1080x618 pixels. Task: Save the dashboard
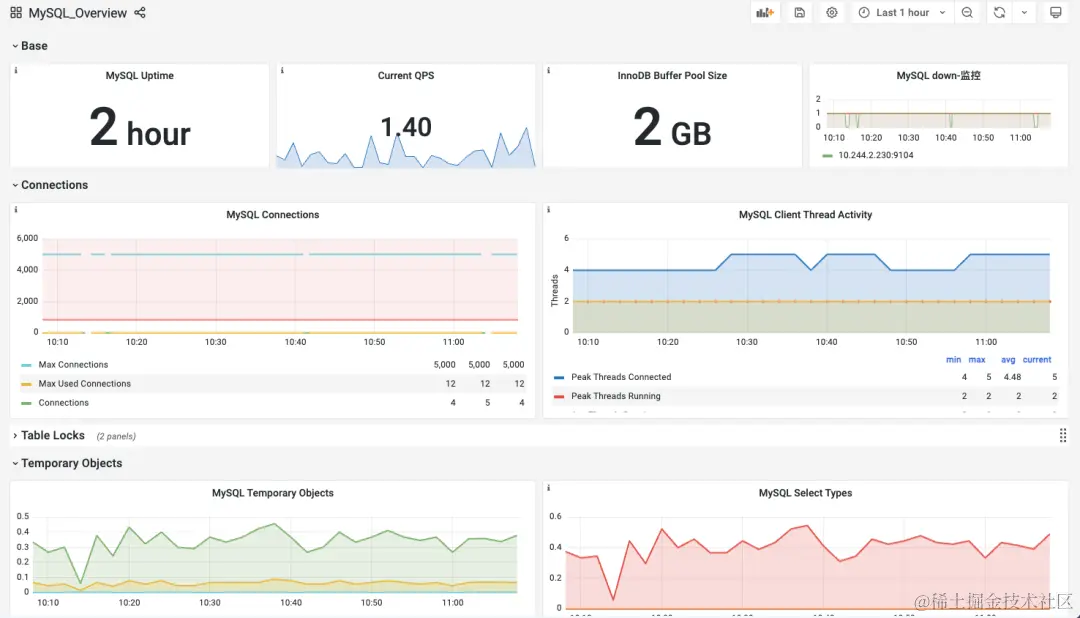tap(799, 12)
